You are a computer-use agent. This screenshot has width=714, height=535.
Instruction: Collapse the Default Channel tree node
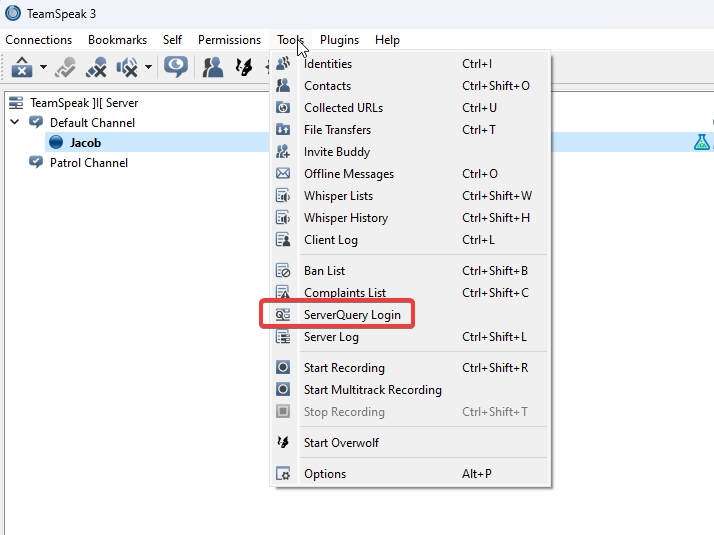(x=15, y=123)
